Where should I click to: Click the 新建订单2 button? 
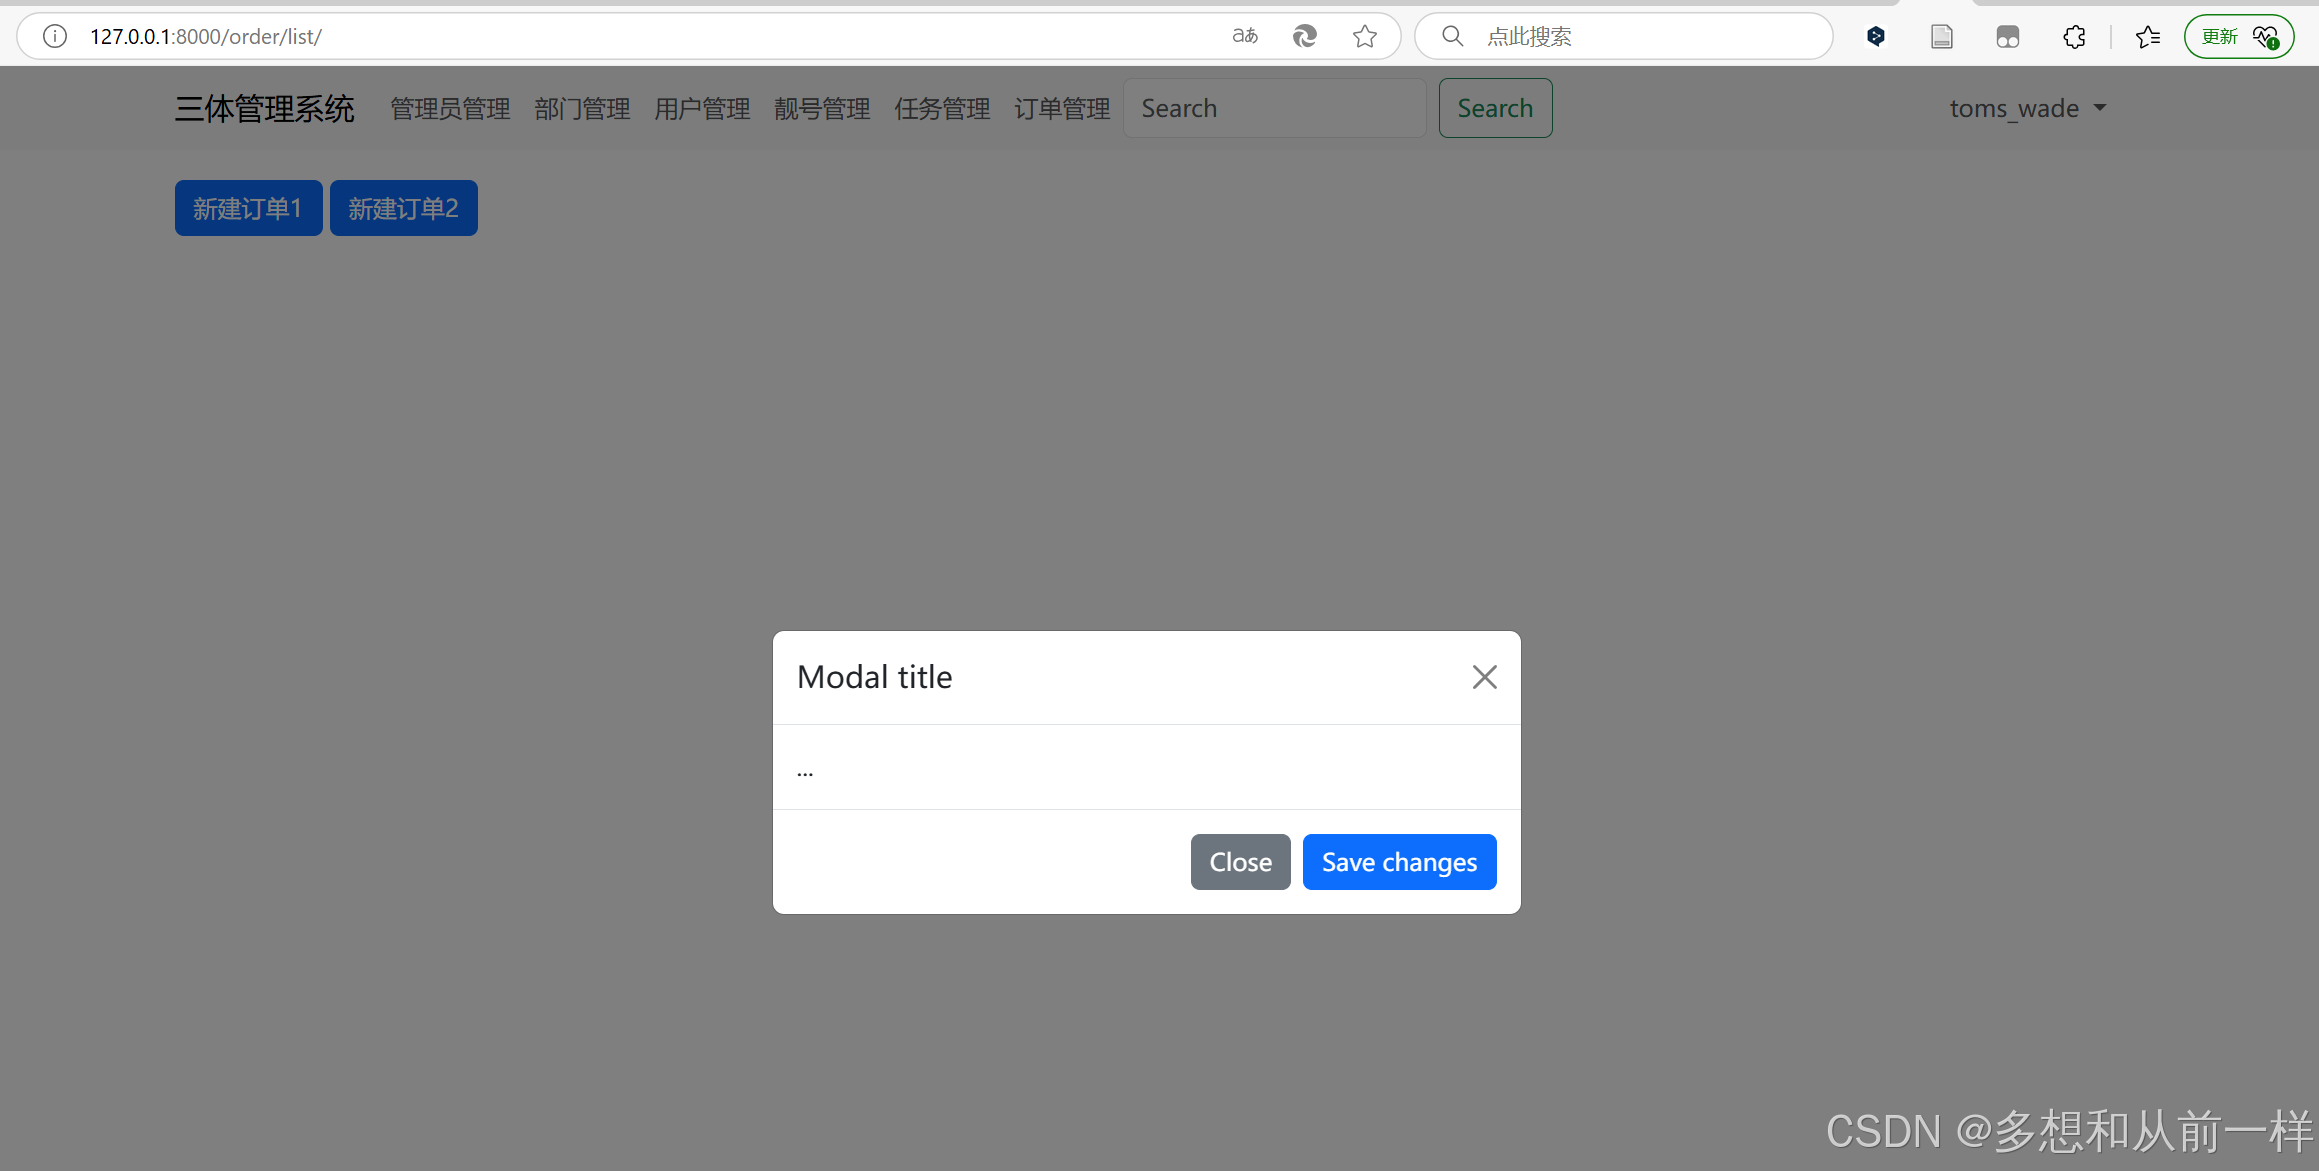click(403, 208)
